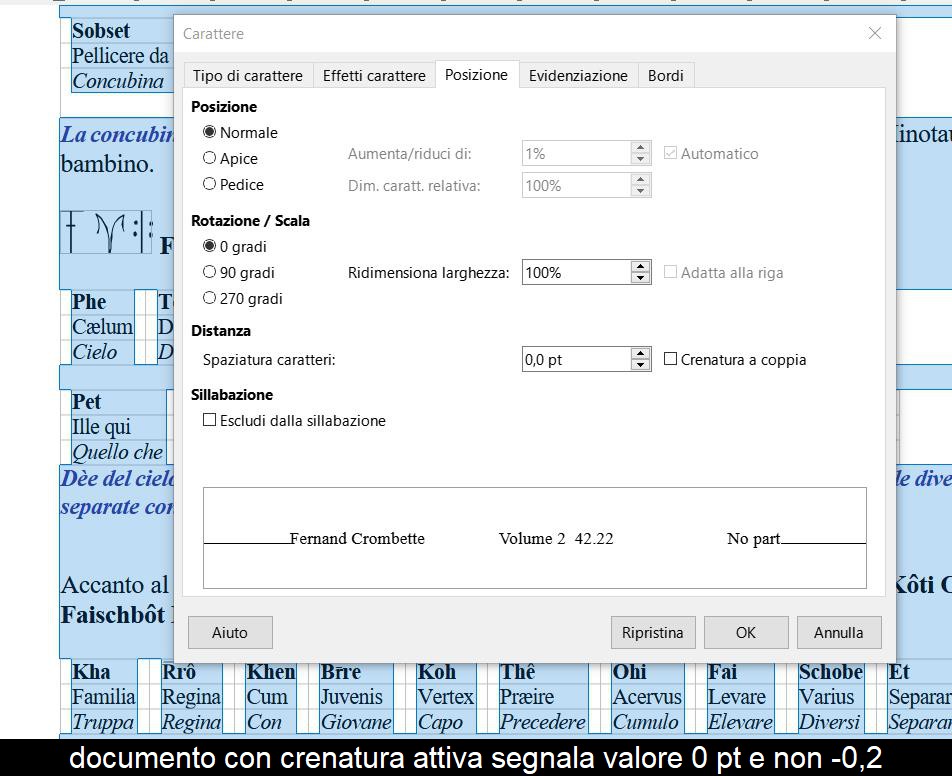Select the Apice radio button
This screenshot has height=776, width=952.
pos(231,158)
